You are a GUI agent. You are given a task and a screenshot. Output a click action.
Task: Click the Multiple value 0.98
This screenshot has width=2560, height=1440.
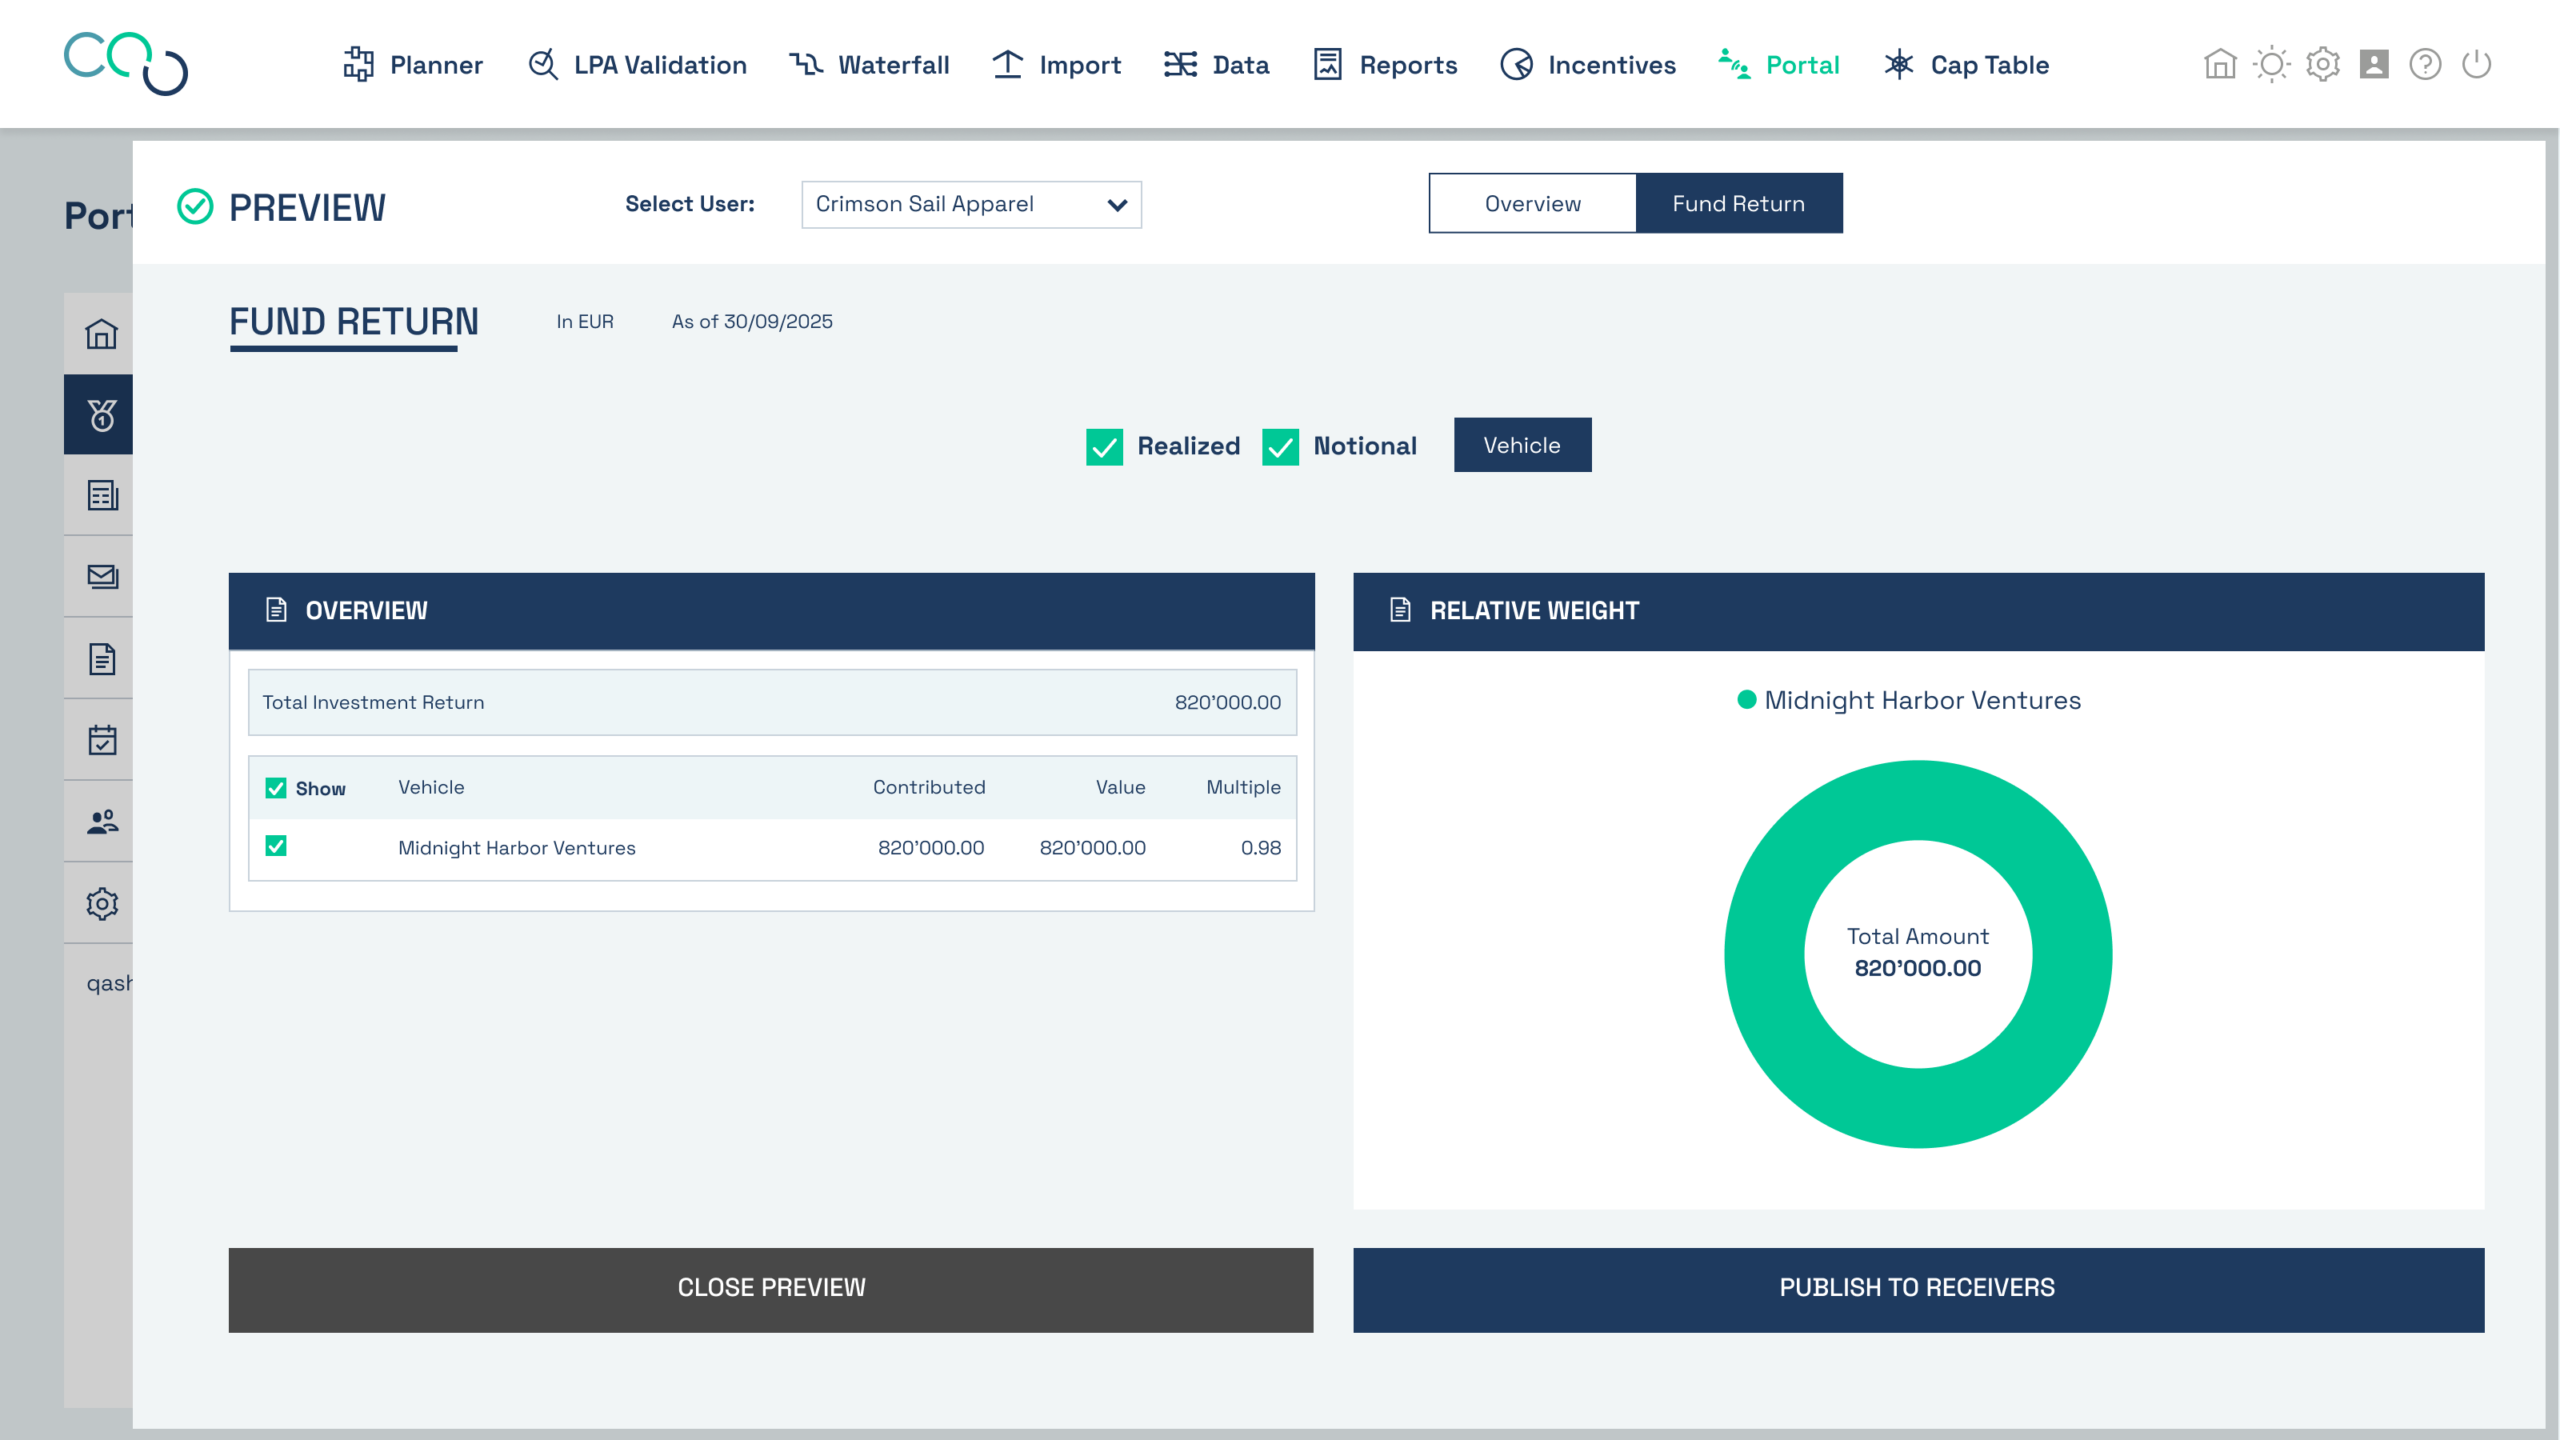1260,848
